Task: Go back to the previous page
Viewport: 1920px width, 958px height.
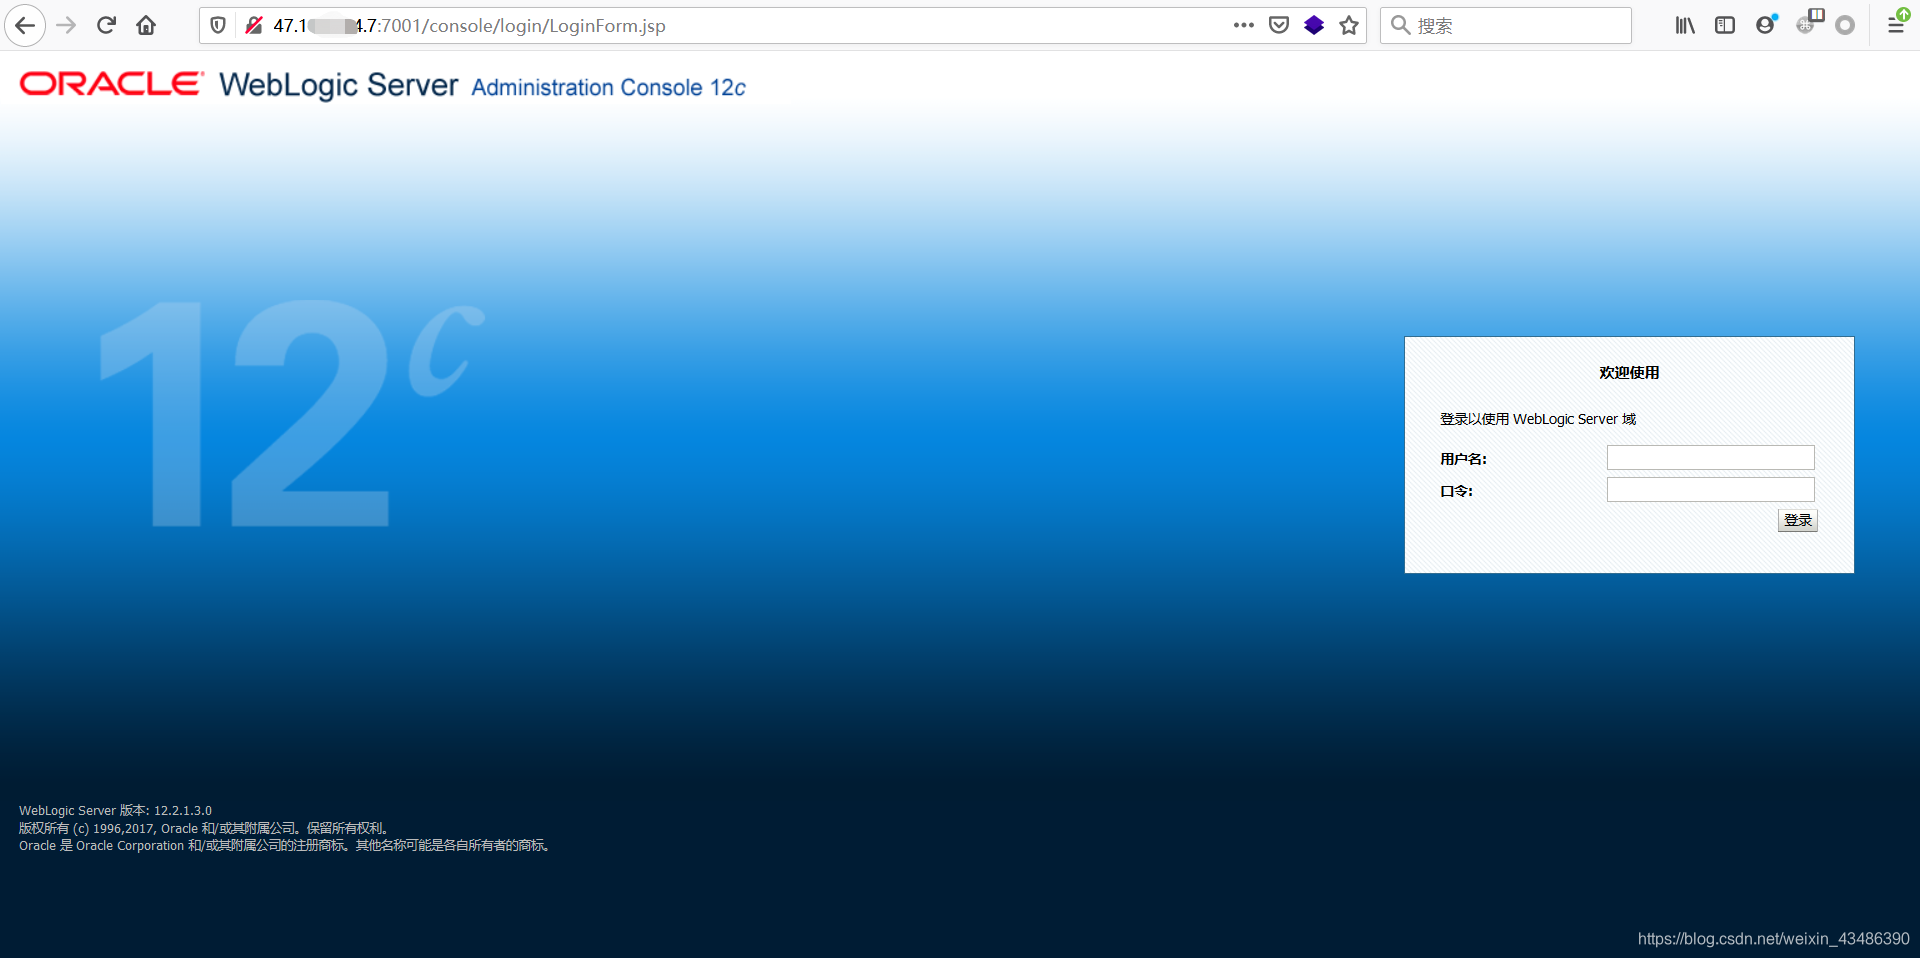Action: [25, 25]
